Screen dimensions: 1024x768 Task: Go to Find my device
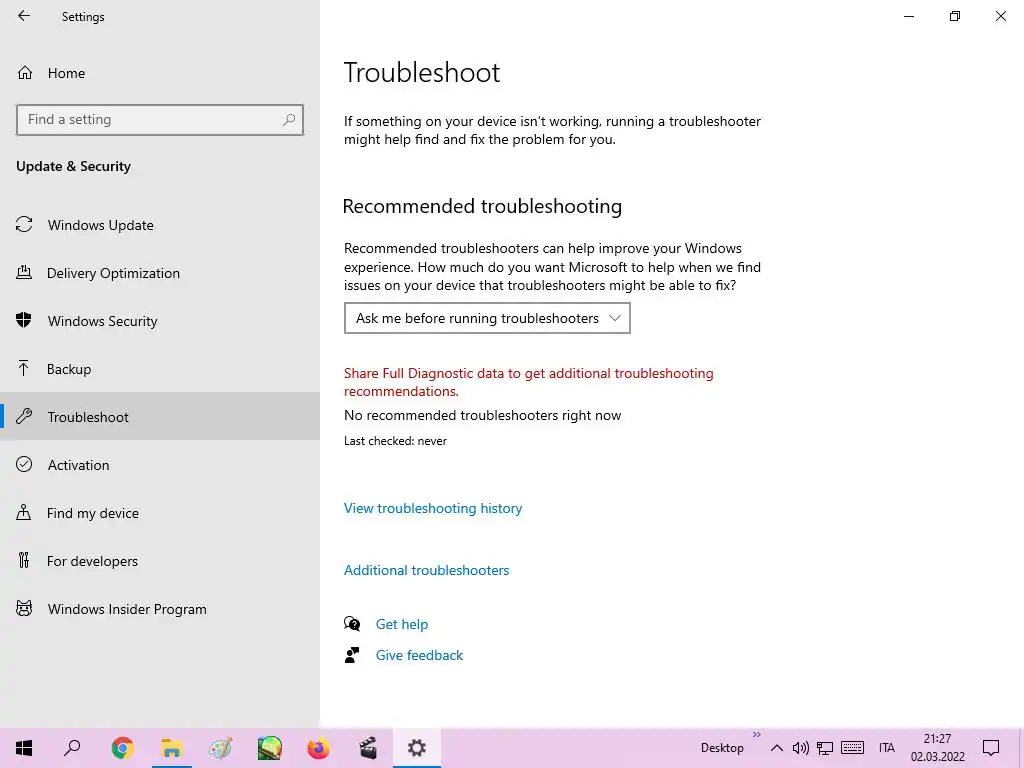[x=160, y=513]
